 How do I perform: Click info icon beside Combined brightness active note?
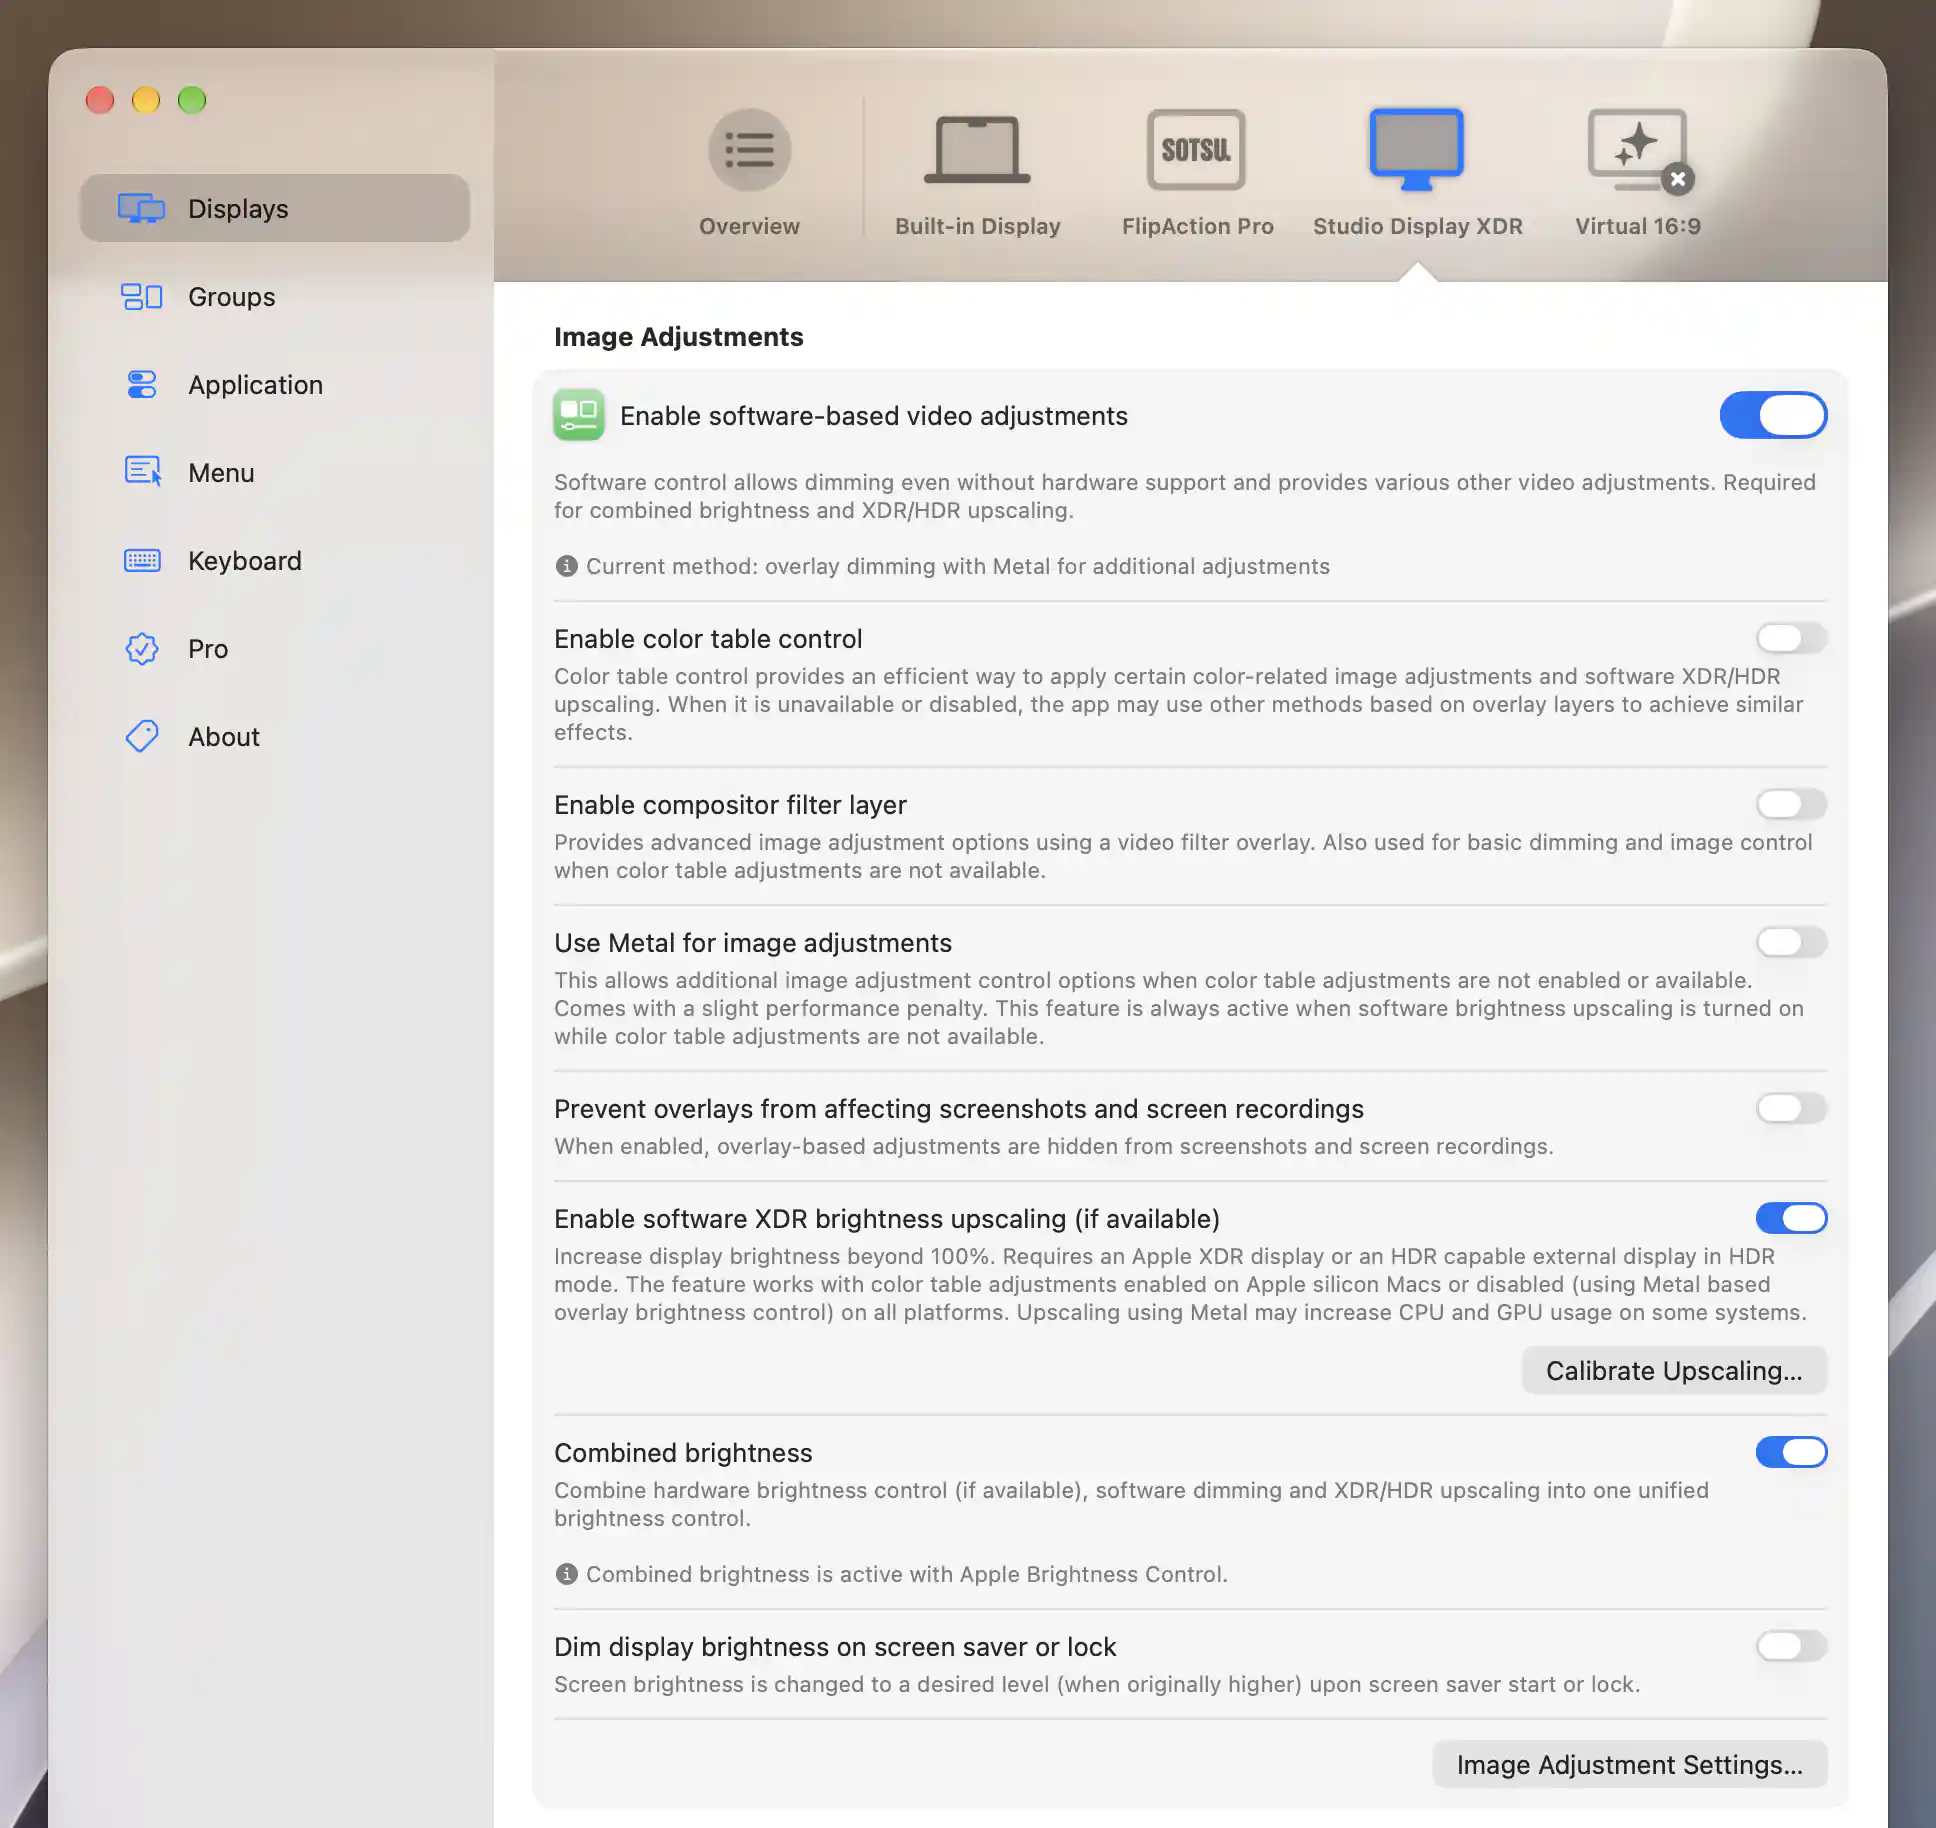click(566, 1574)
